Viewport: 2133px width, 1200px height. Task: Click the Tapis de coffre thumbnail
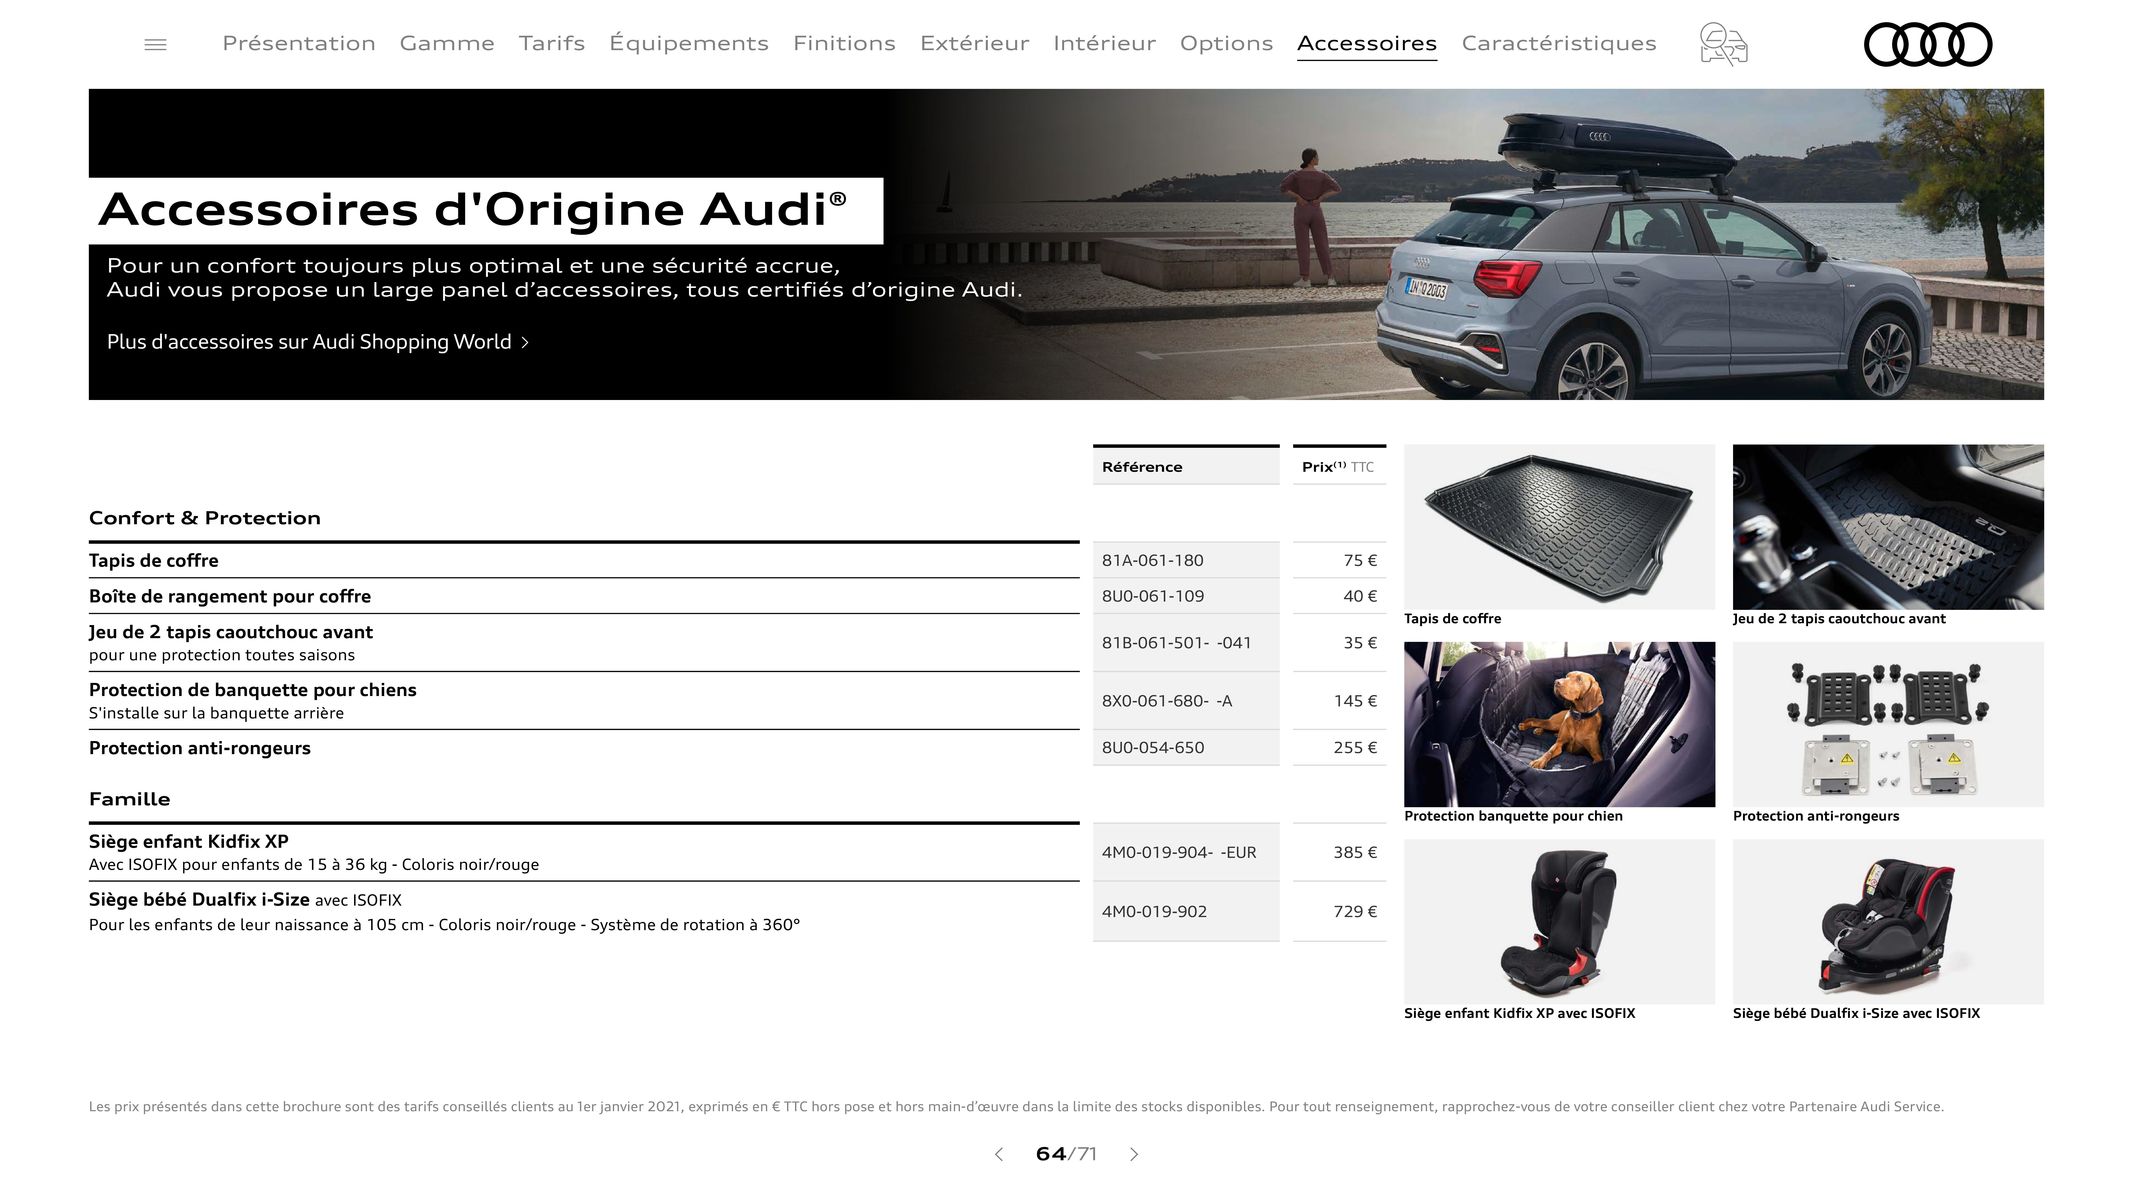click(1559, 527)
